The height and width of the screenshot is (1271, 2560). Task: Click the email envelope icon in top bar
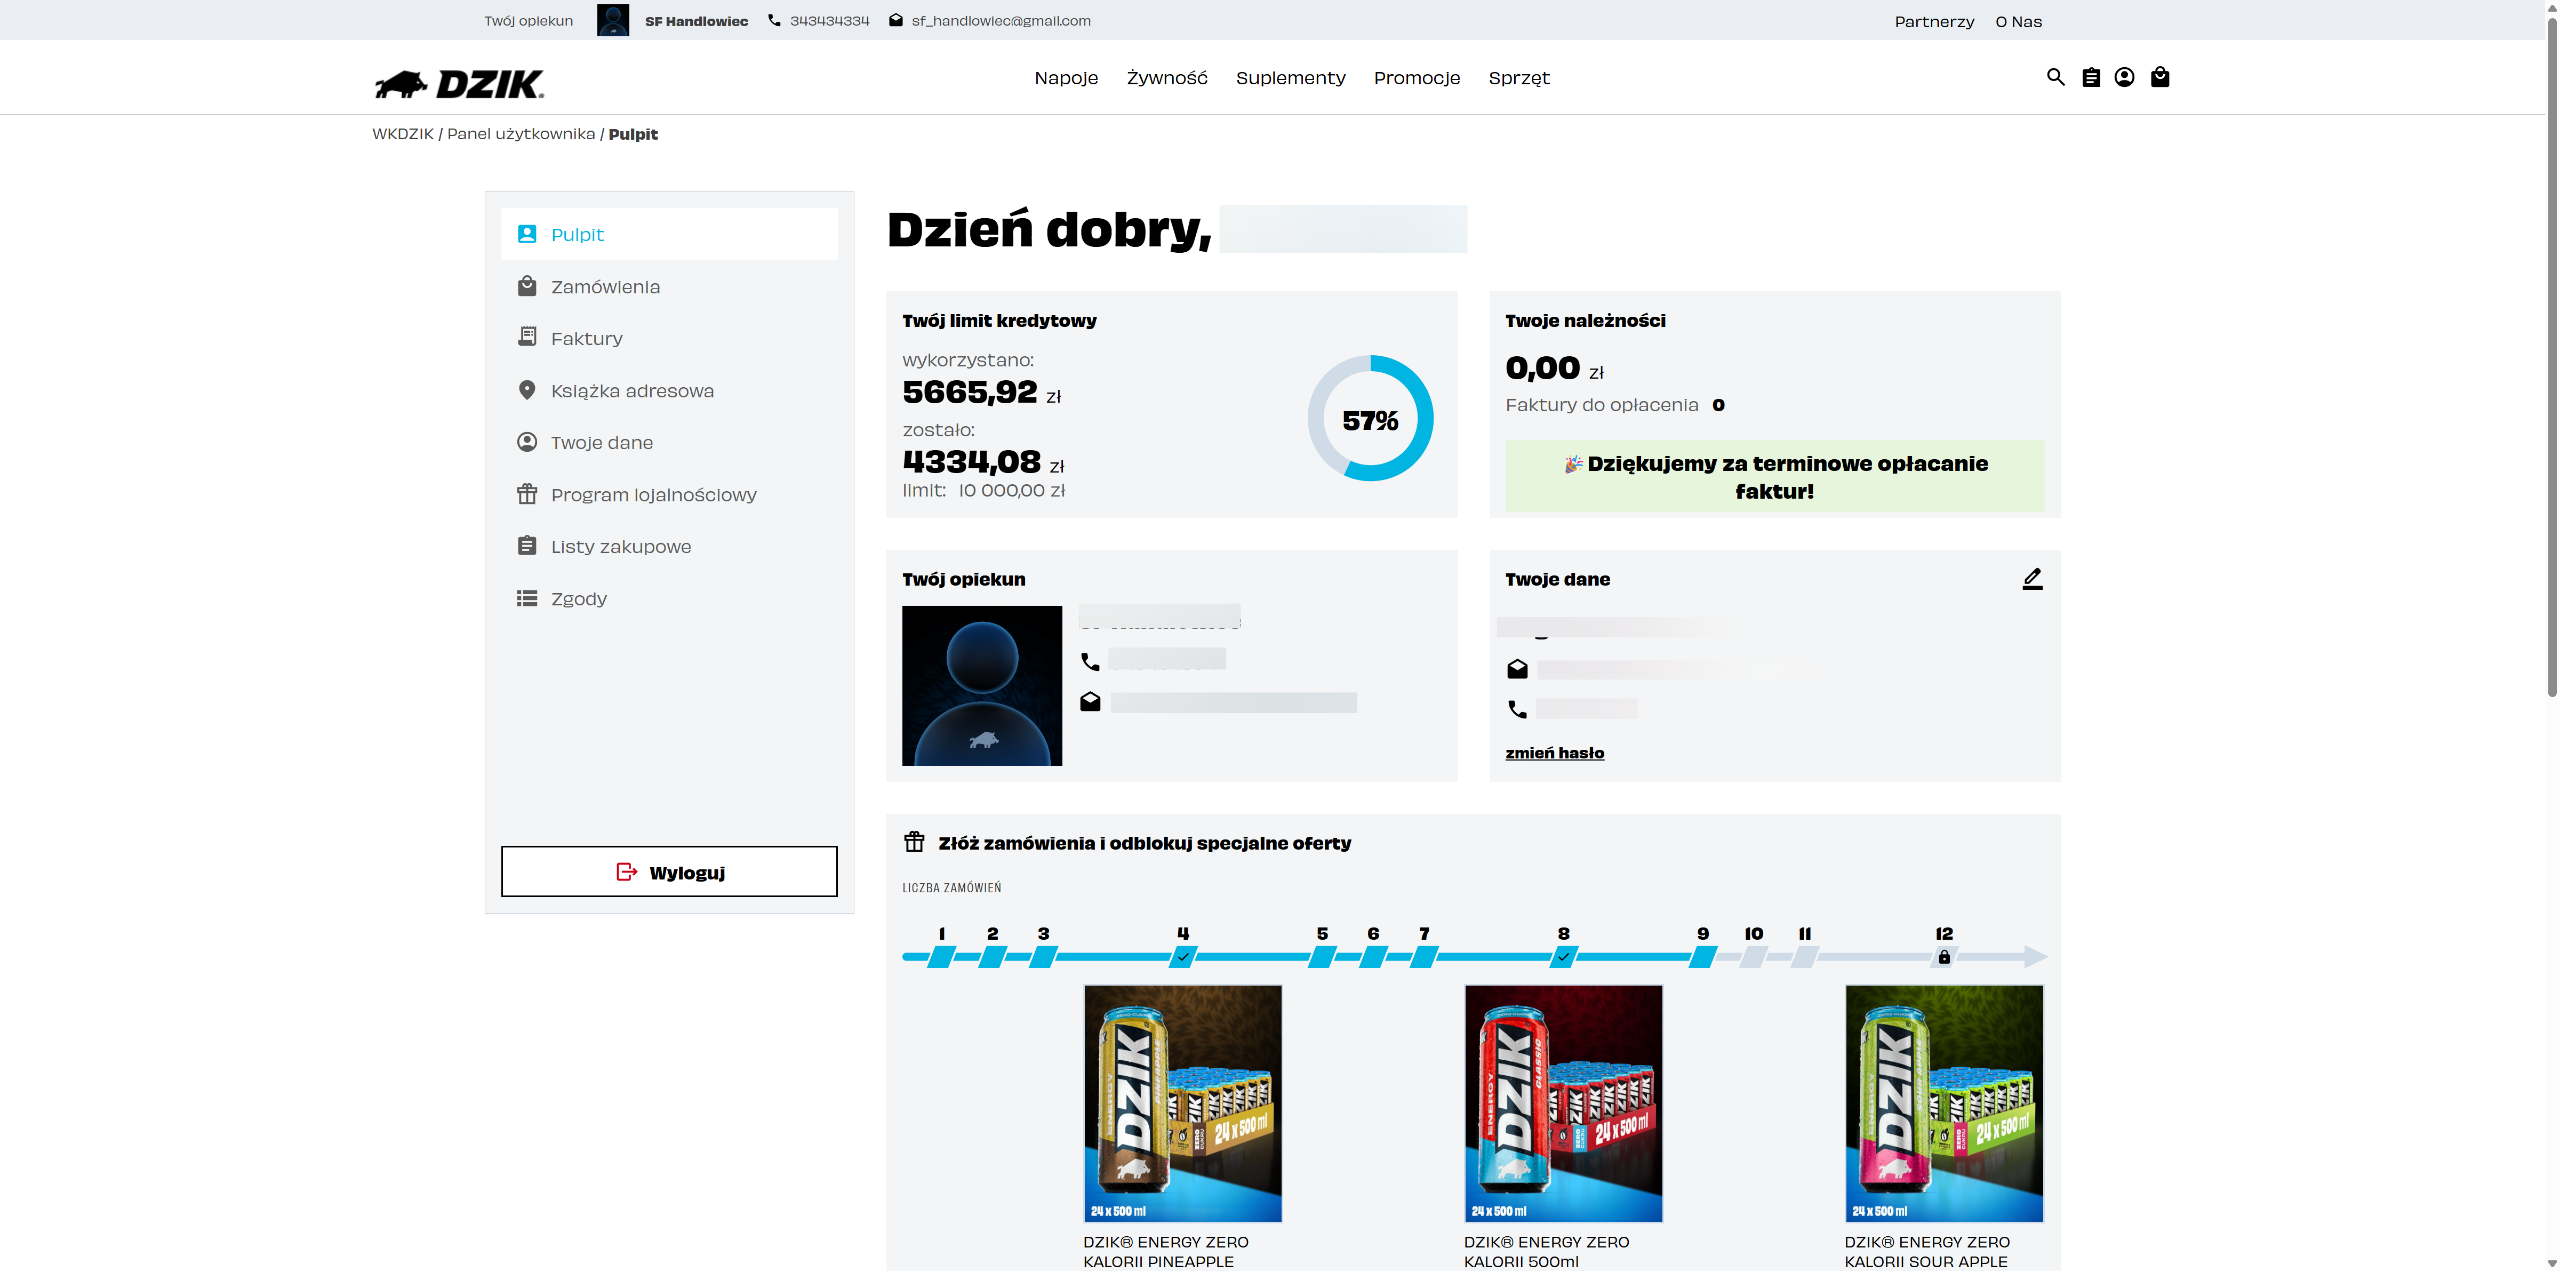coord(896,20)
